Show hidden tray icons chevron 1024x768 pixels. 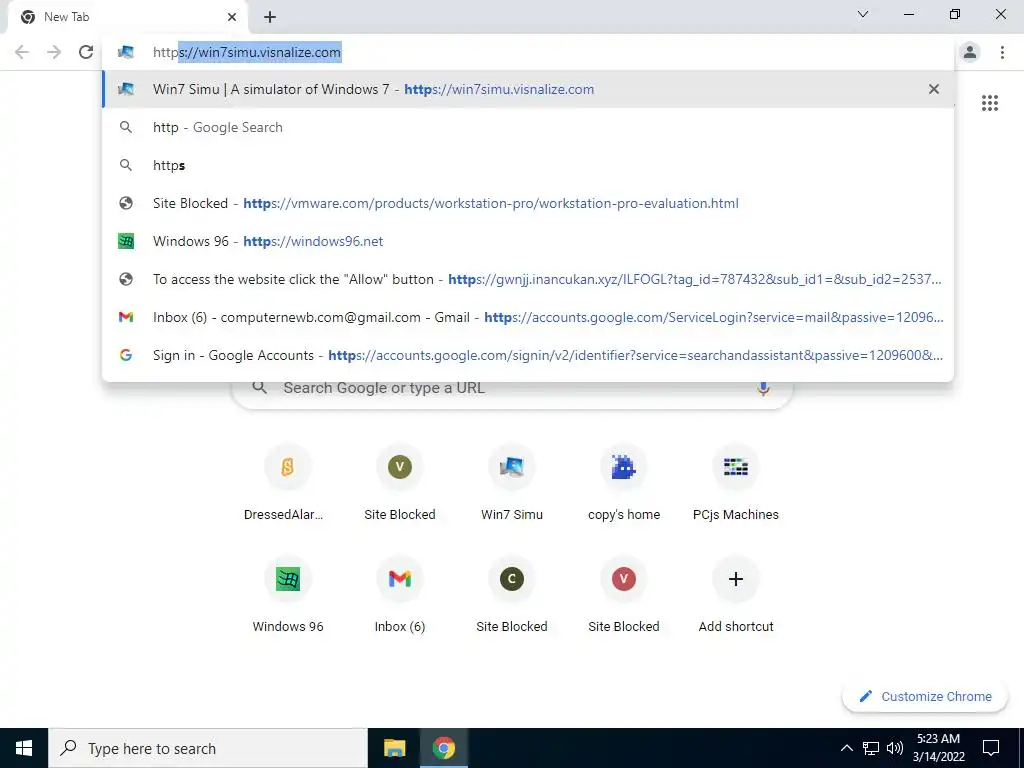pyautogui.click(x=846, y=748)
